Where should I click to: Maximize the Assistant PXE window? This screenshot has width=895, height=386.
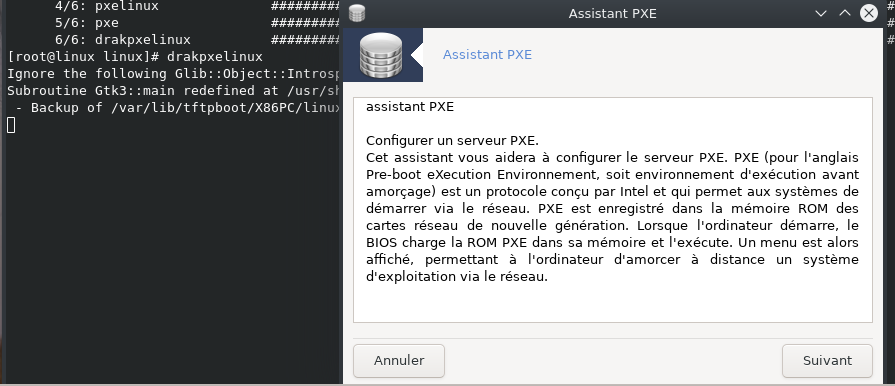coord(845,13)
